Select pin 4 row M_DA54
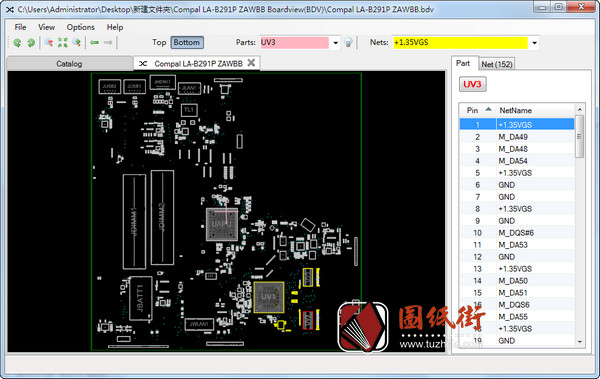Screen dimensions: 600x379 [x=517, y=161]
